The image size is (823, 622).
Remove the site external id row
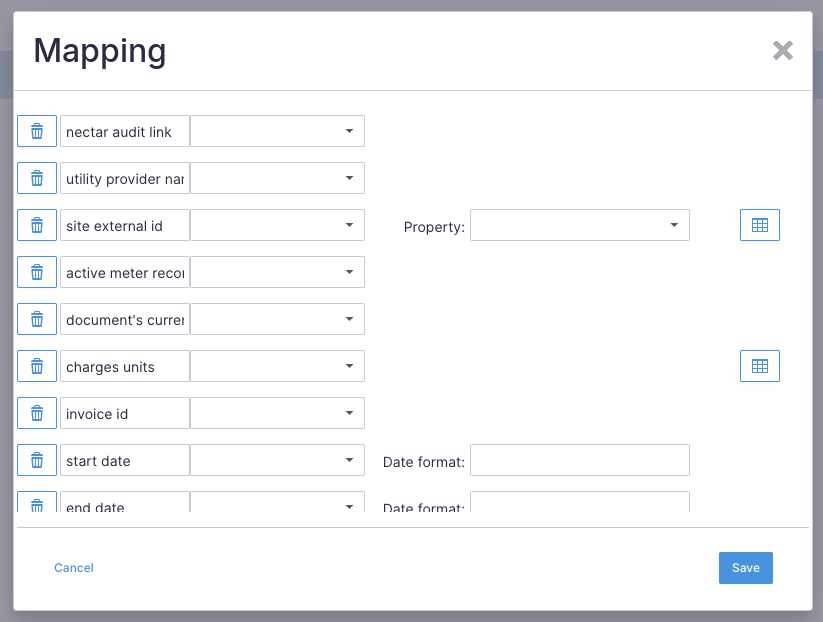[x=37, y=225]
